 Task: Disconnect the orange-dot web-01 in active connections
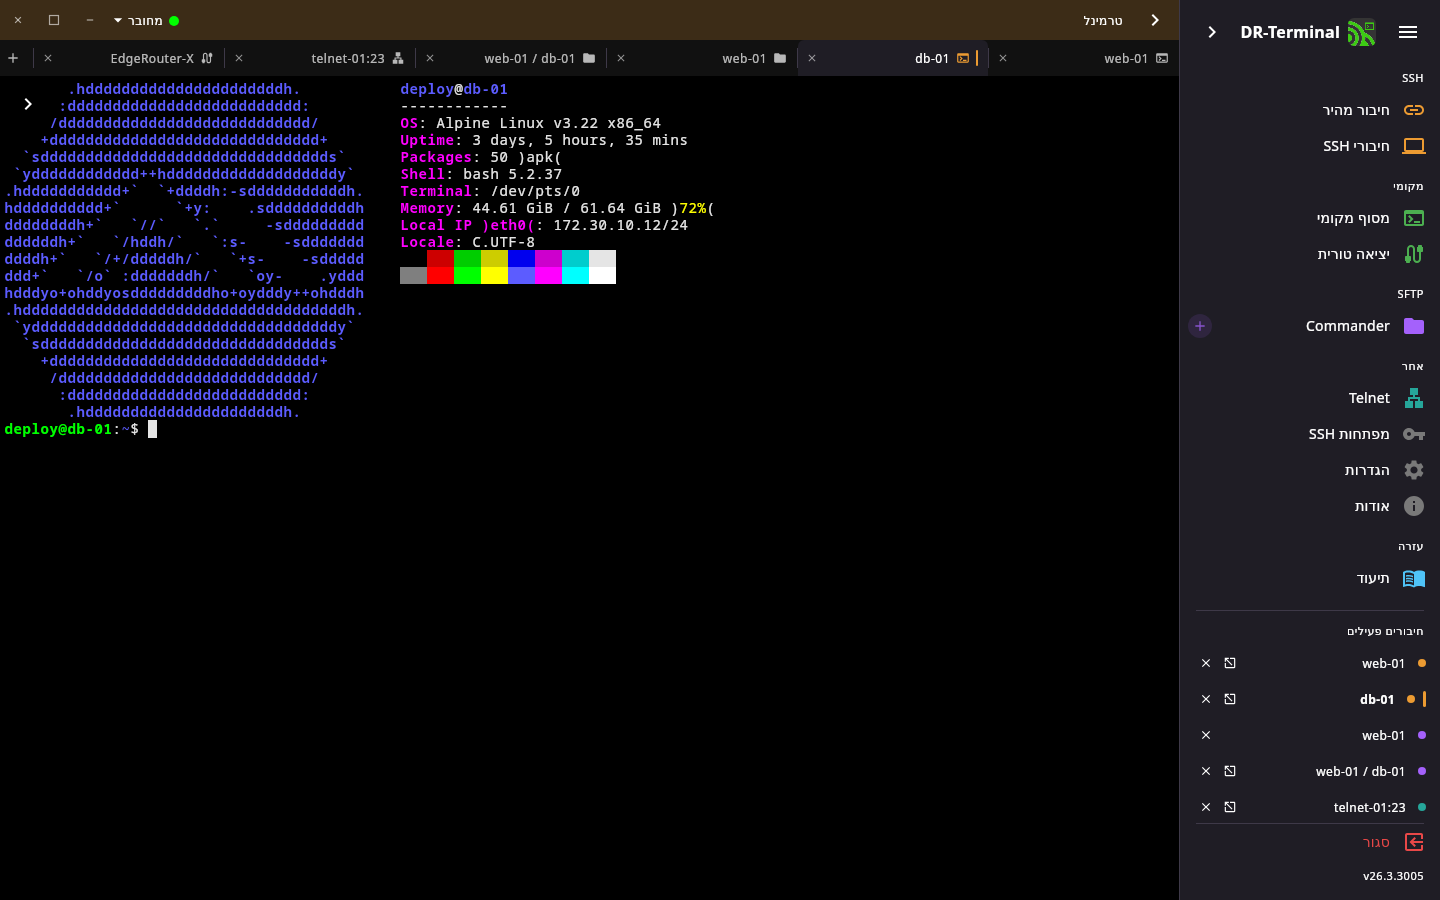pyautogui.click(x=1206, y=663)
